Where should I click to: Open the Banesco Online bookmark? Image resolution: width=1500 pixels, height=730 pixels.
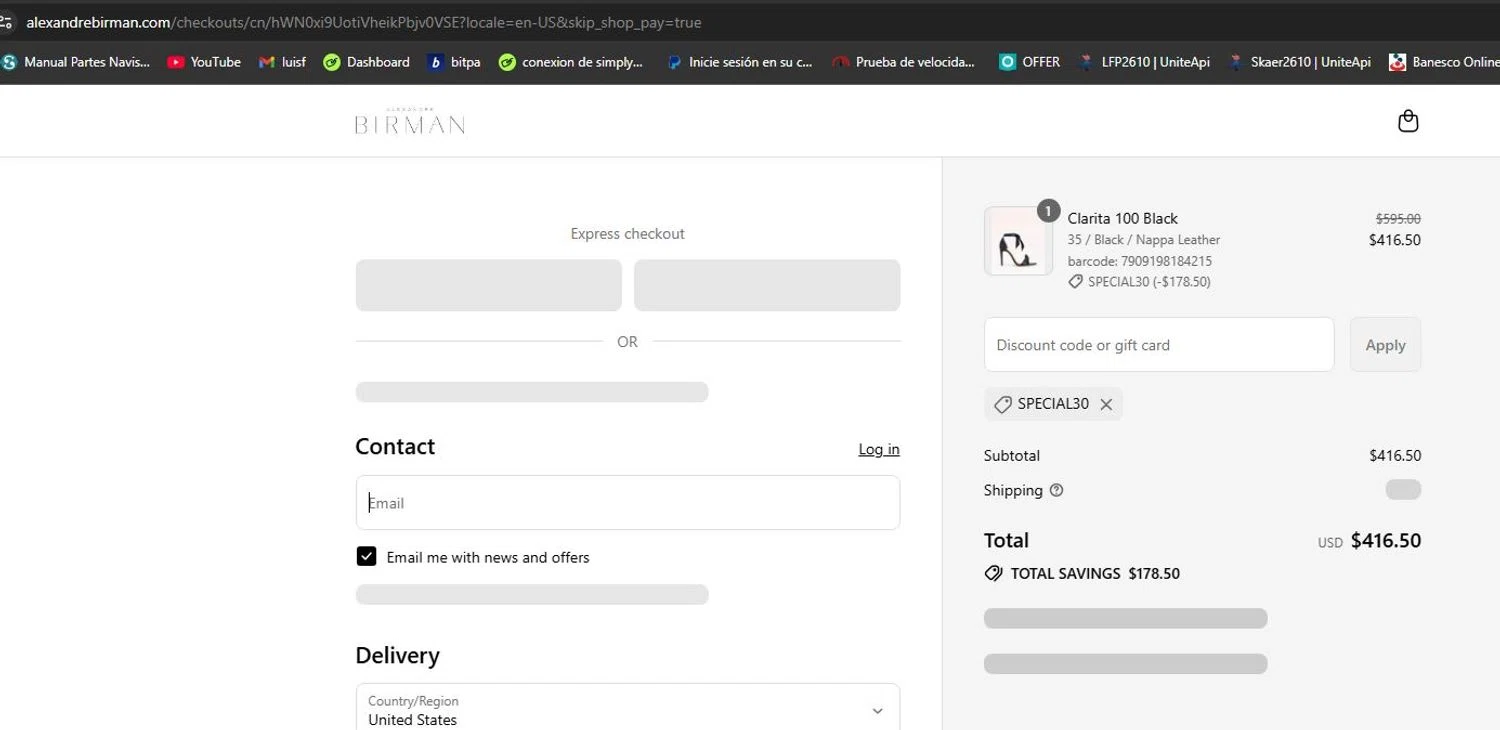point(1444,62)
